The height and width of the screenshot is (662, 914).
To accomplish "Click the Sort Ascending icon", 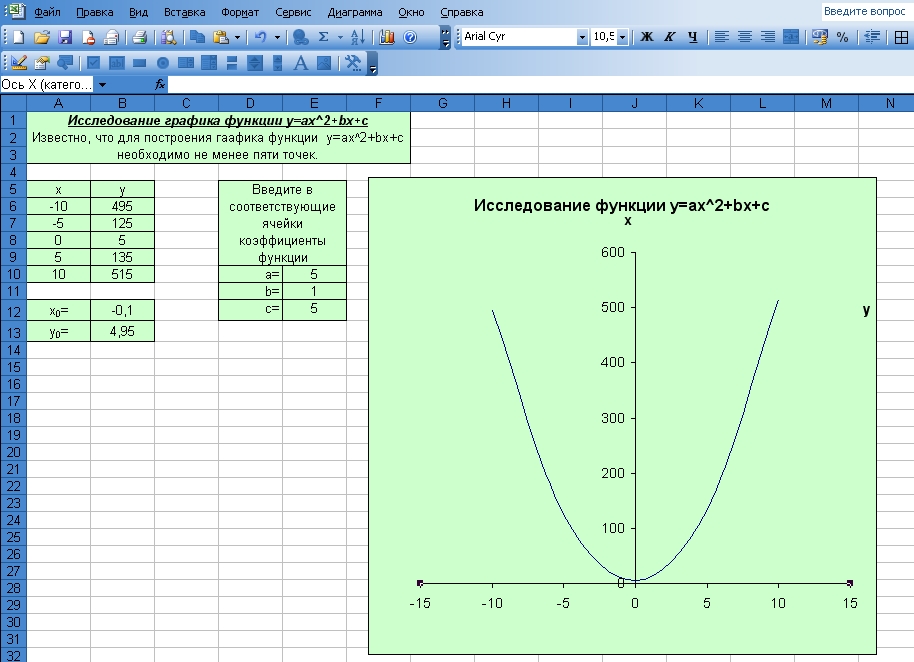I will click(357, 37).
